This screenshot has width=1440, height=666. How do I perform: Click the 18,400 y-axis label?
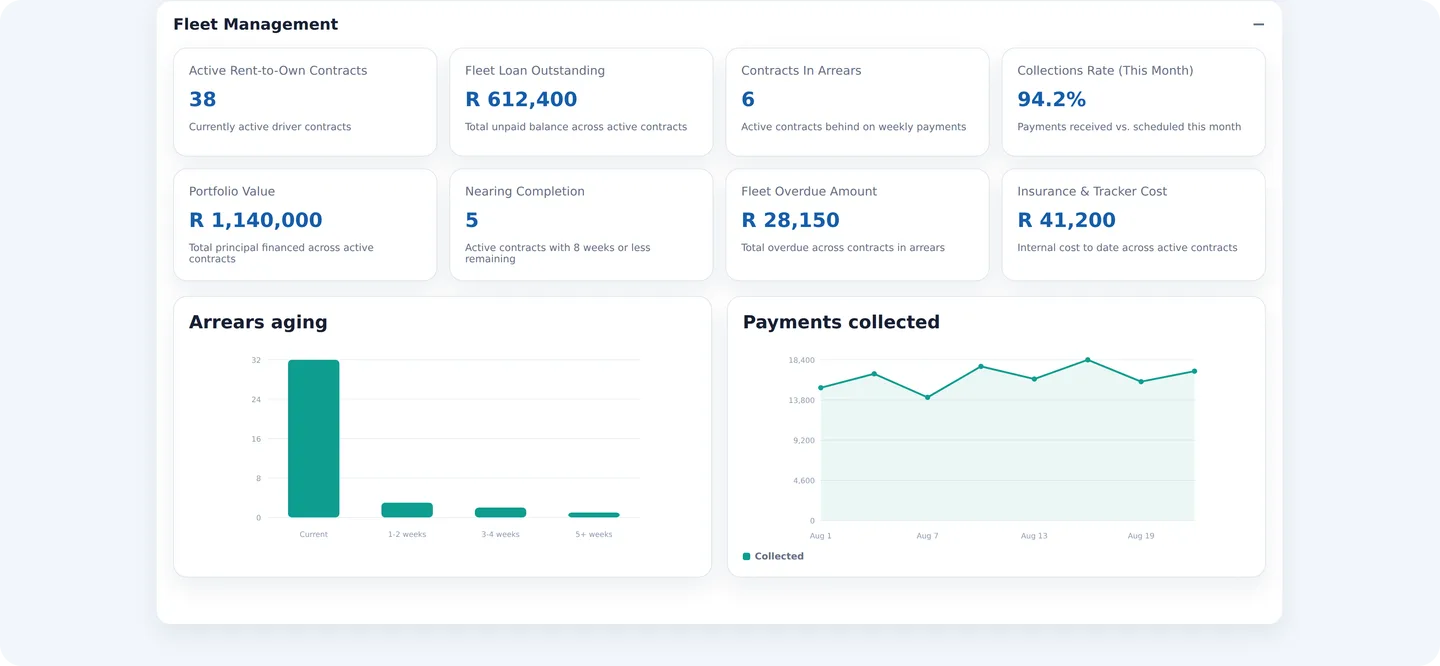tap(802, 360)
